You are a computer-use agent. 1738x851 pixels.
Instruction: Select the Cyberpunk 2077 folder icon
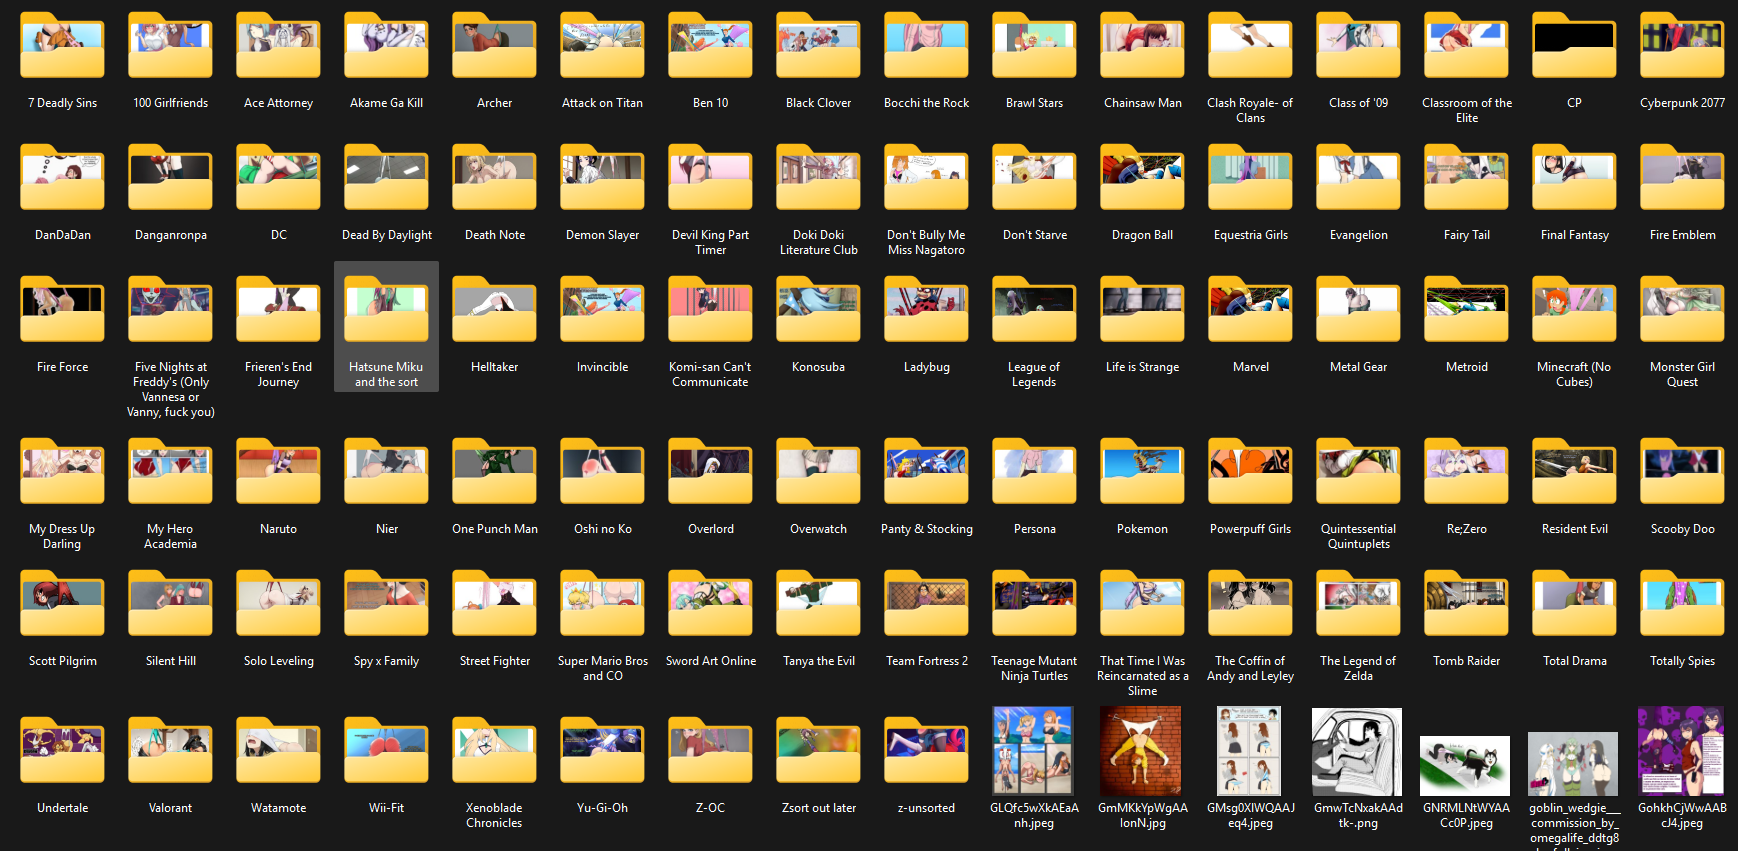click(x=1682, y=46)
